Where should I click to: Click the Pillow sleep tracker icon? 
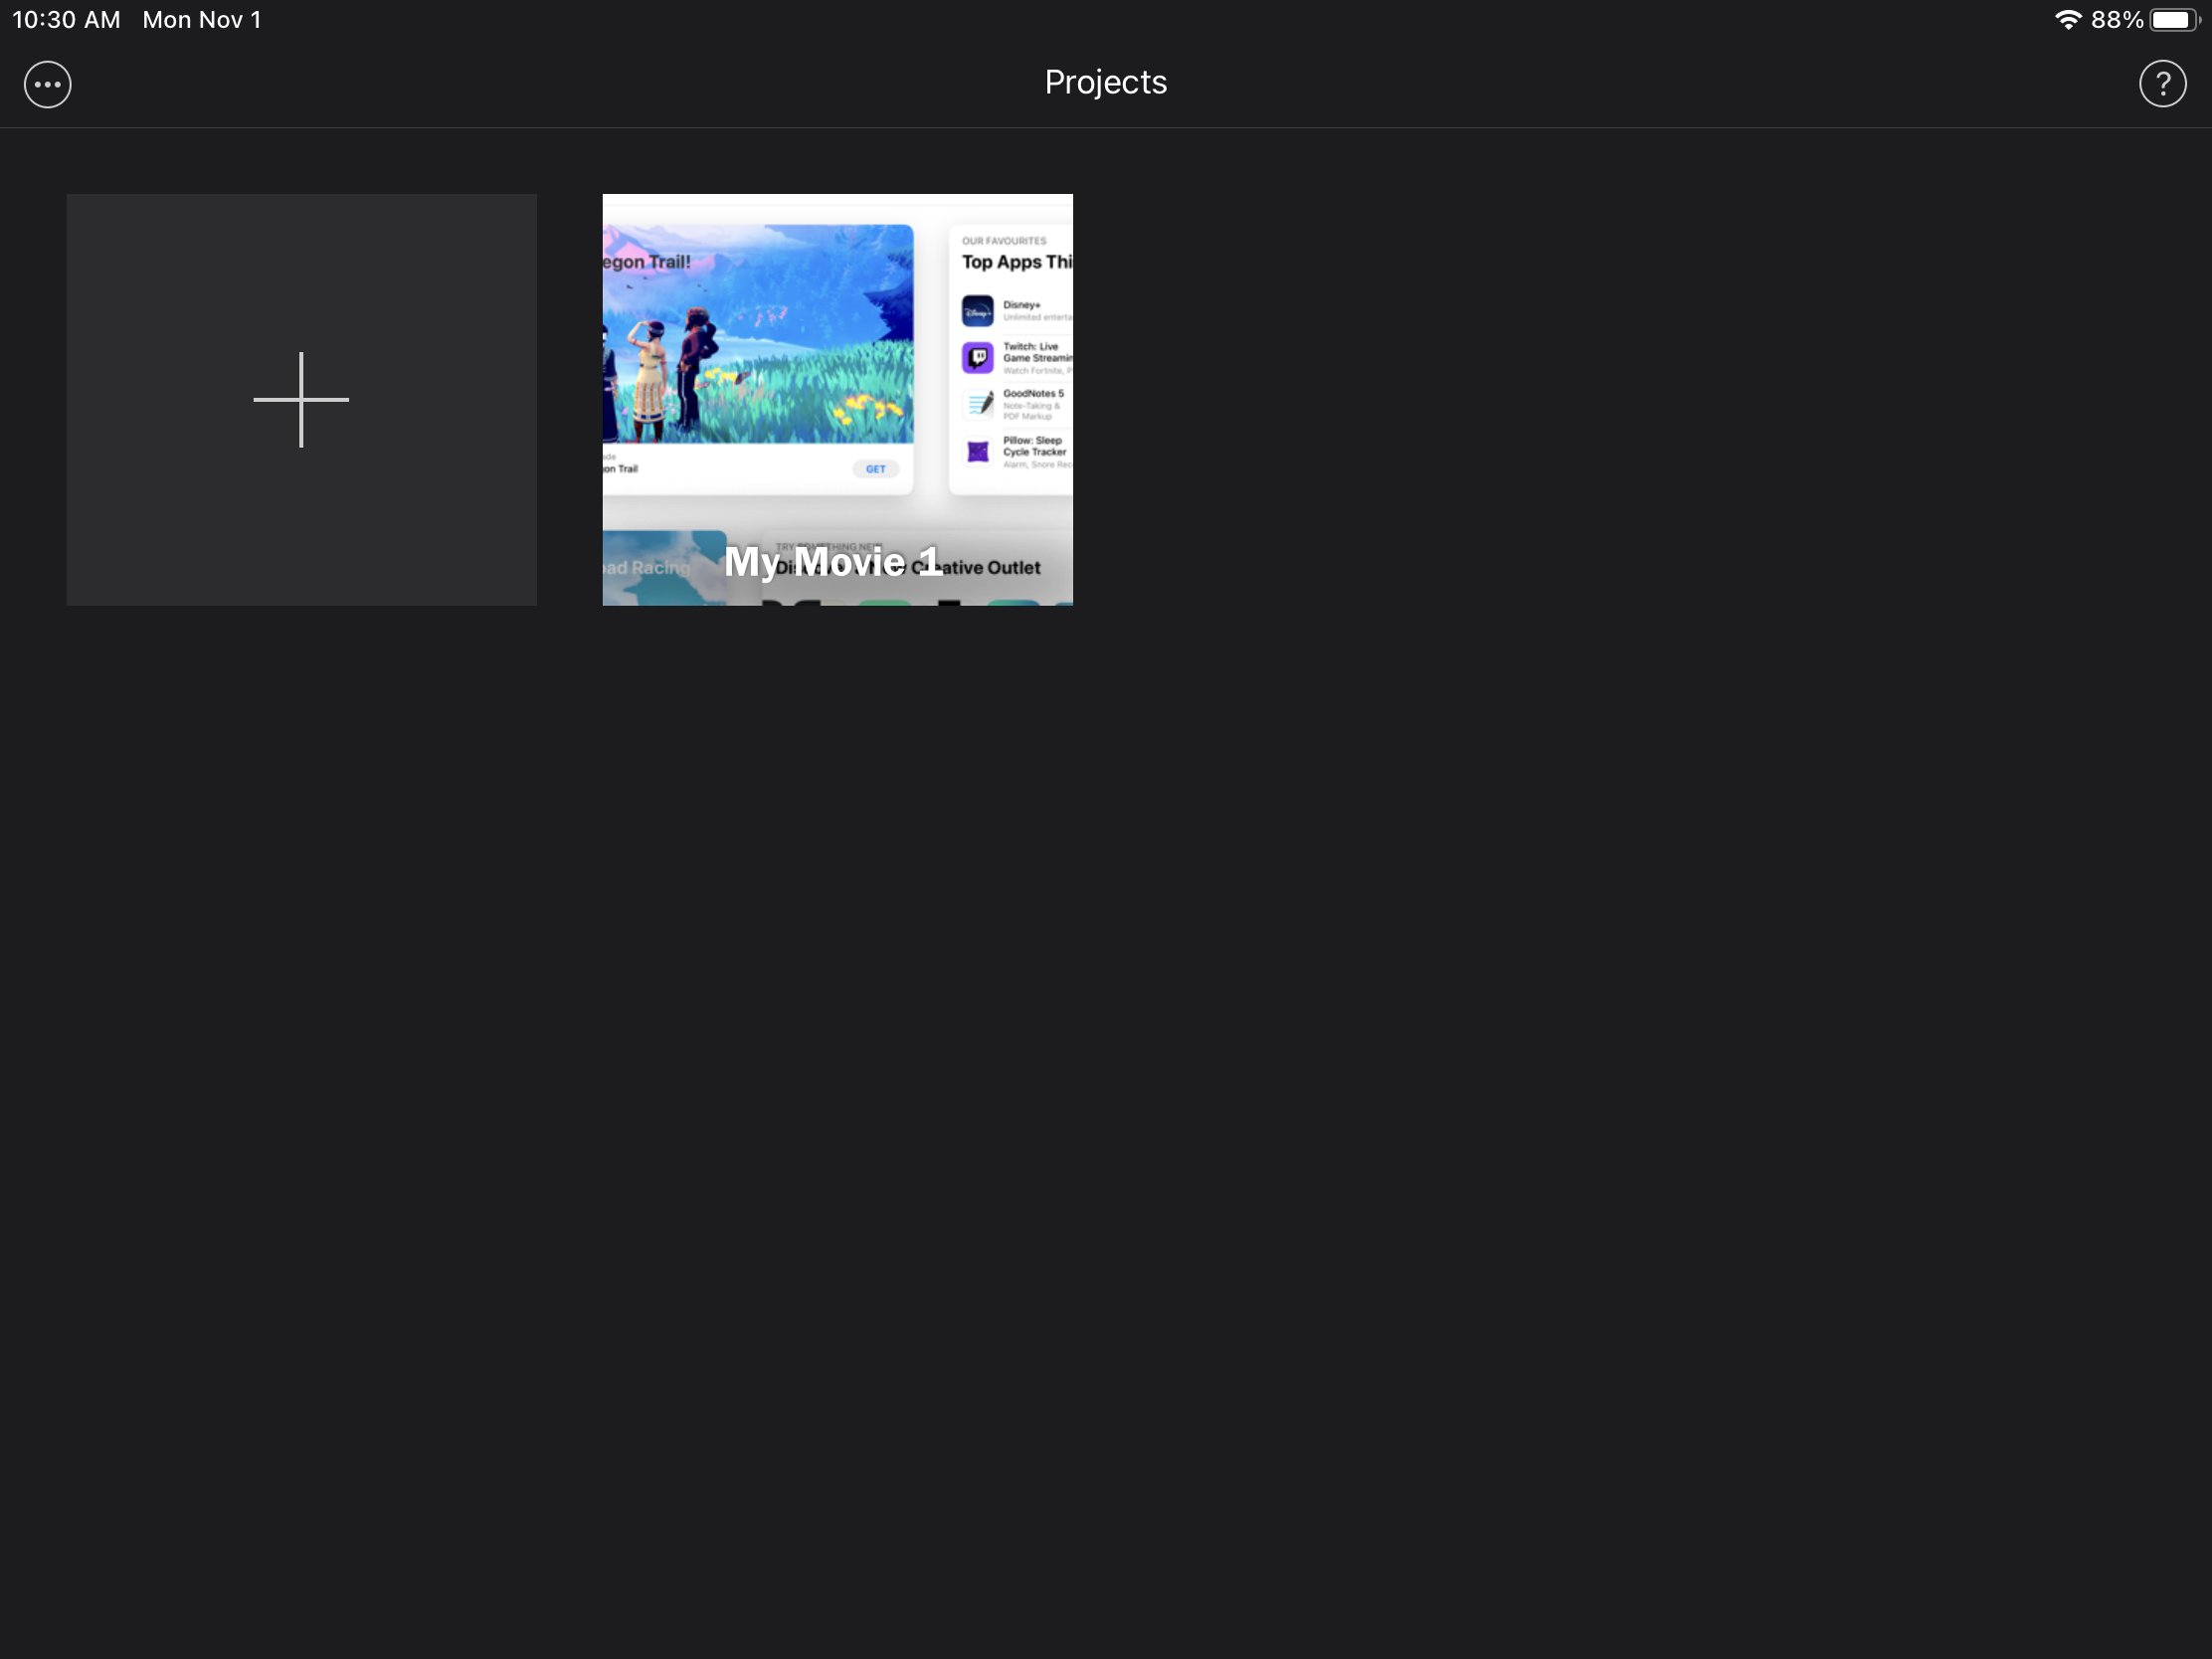977,451
